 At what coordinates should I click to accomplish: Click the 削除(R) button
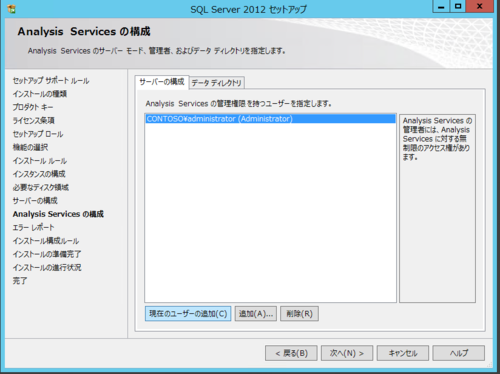pos(299,314)
